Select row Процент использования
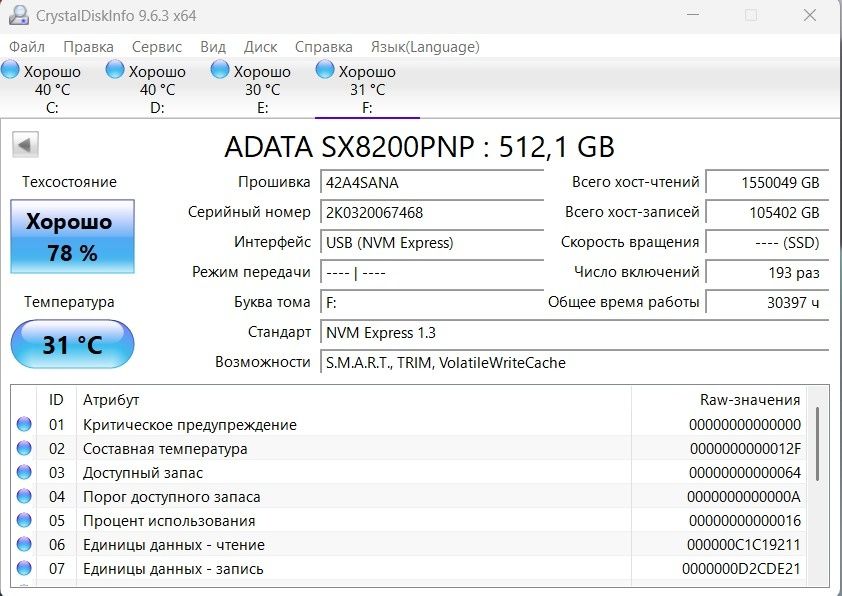Viewport: 842px width, 596px height. click(409, 520)
